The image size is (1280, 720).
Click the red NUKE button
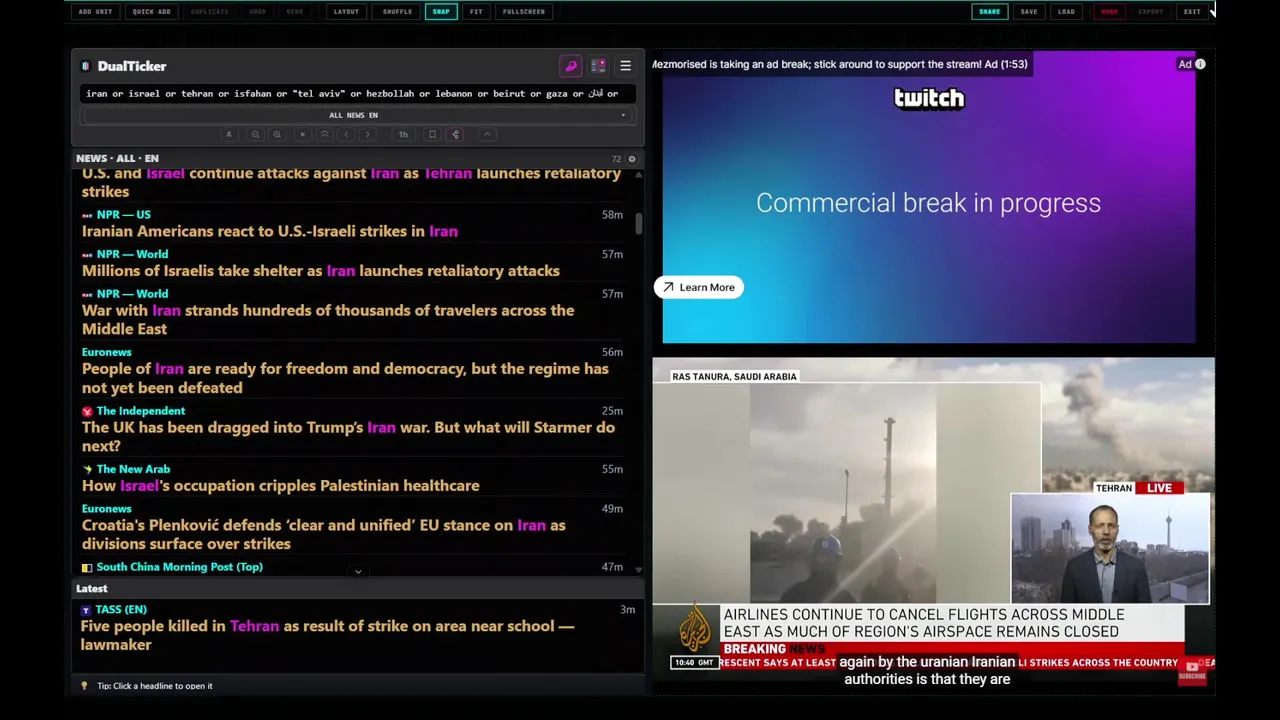1109,11
